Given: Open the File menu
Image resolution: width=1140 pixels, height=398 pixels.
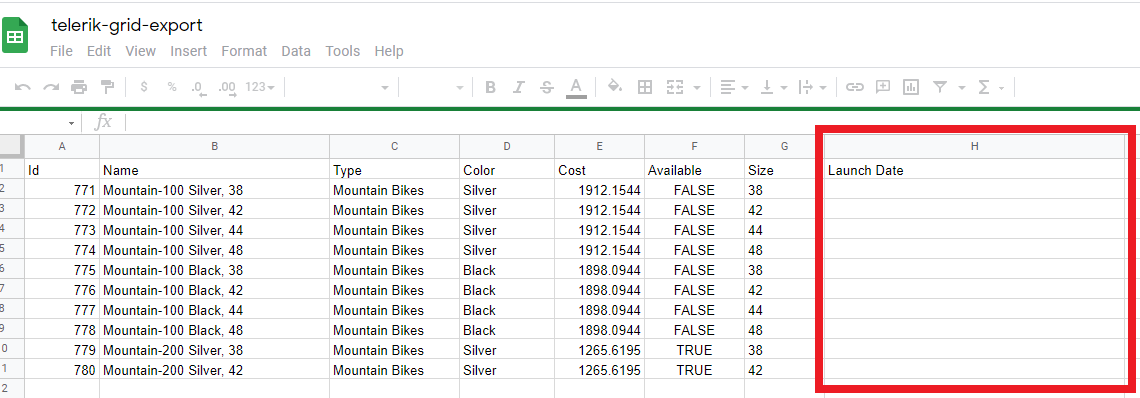Looking at the screenshot, I should point(61,51).
